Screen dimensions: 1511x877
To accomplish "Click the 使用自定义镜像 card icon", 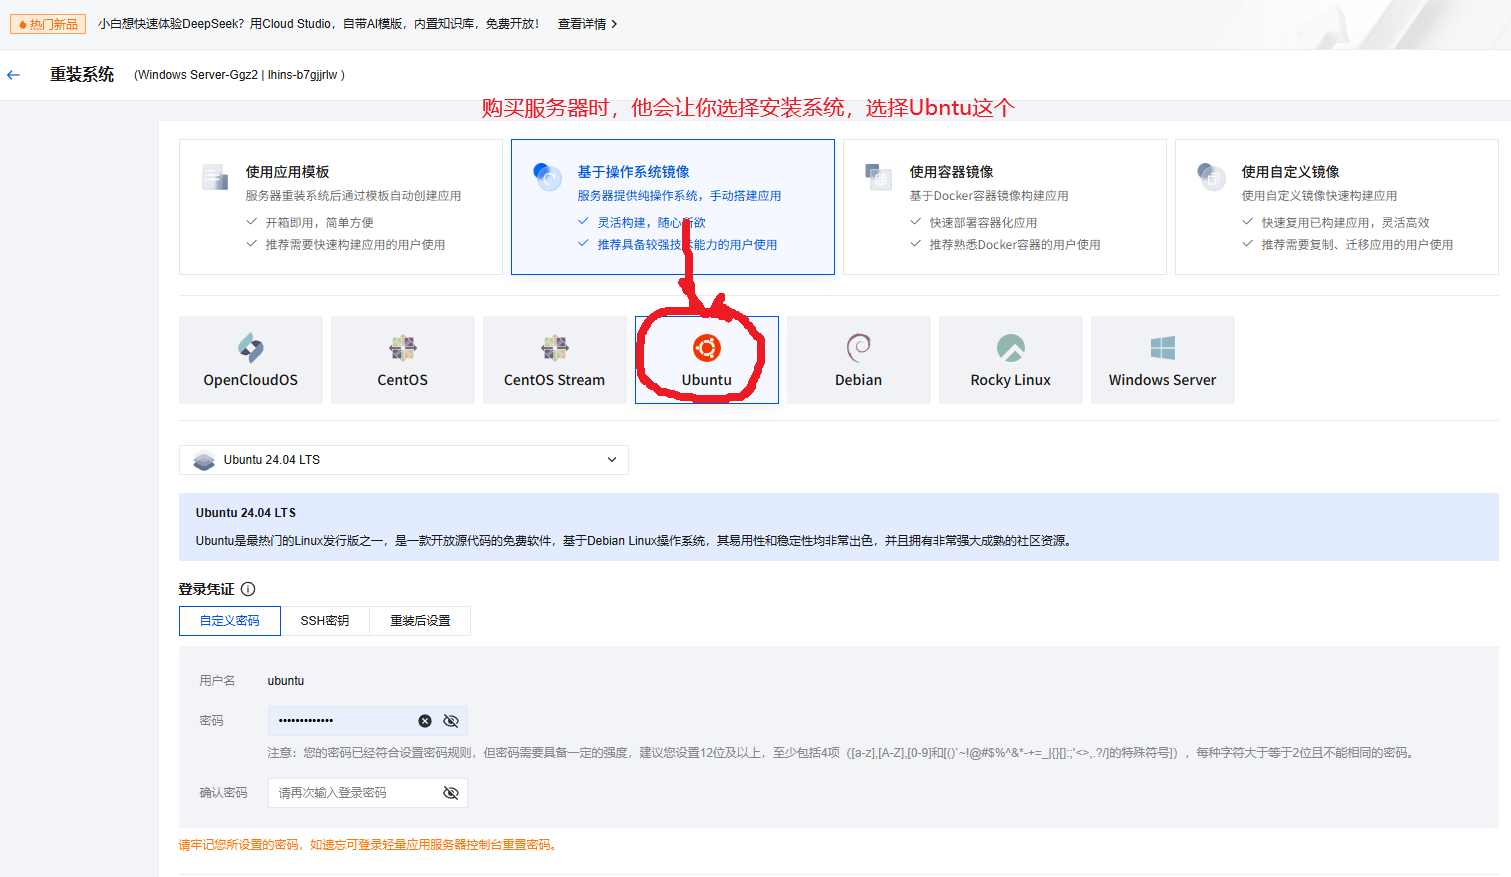I will pyautogui.click(x=1211, y=177).
